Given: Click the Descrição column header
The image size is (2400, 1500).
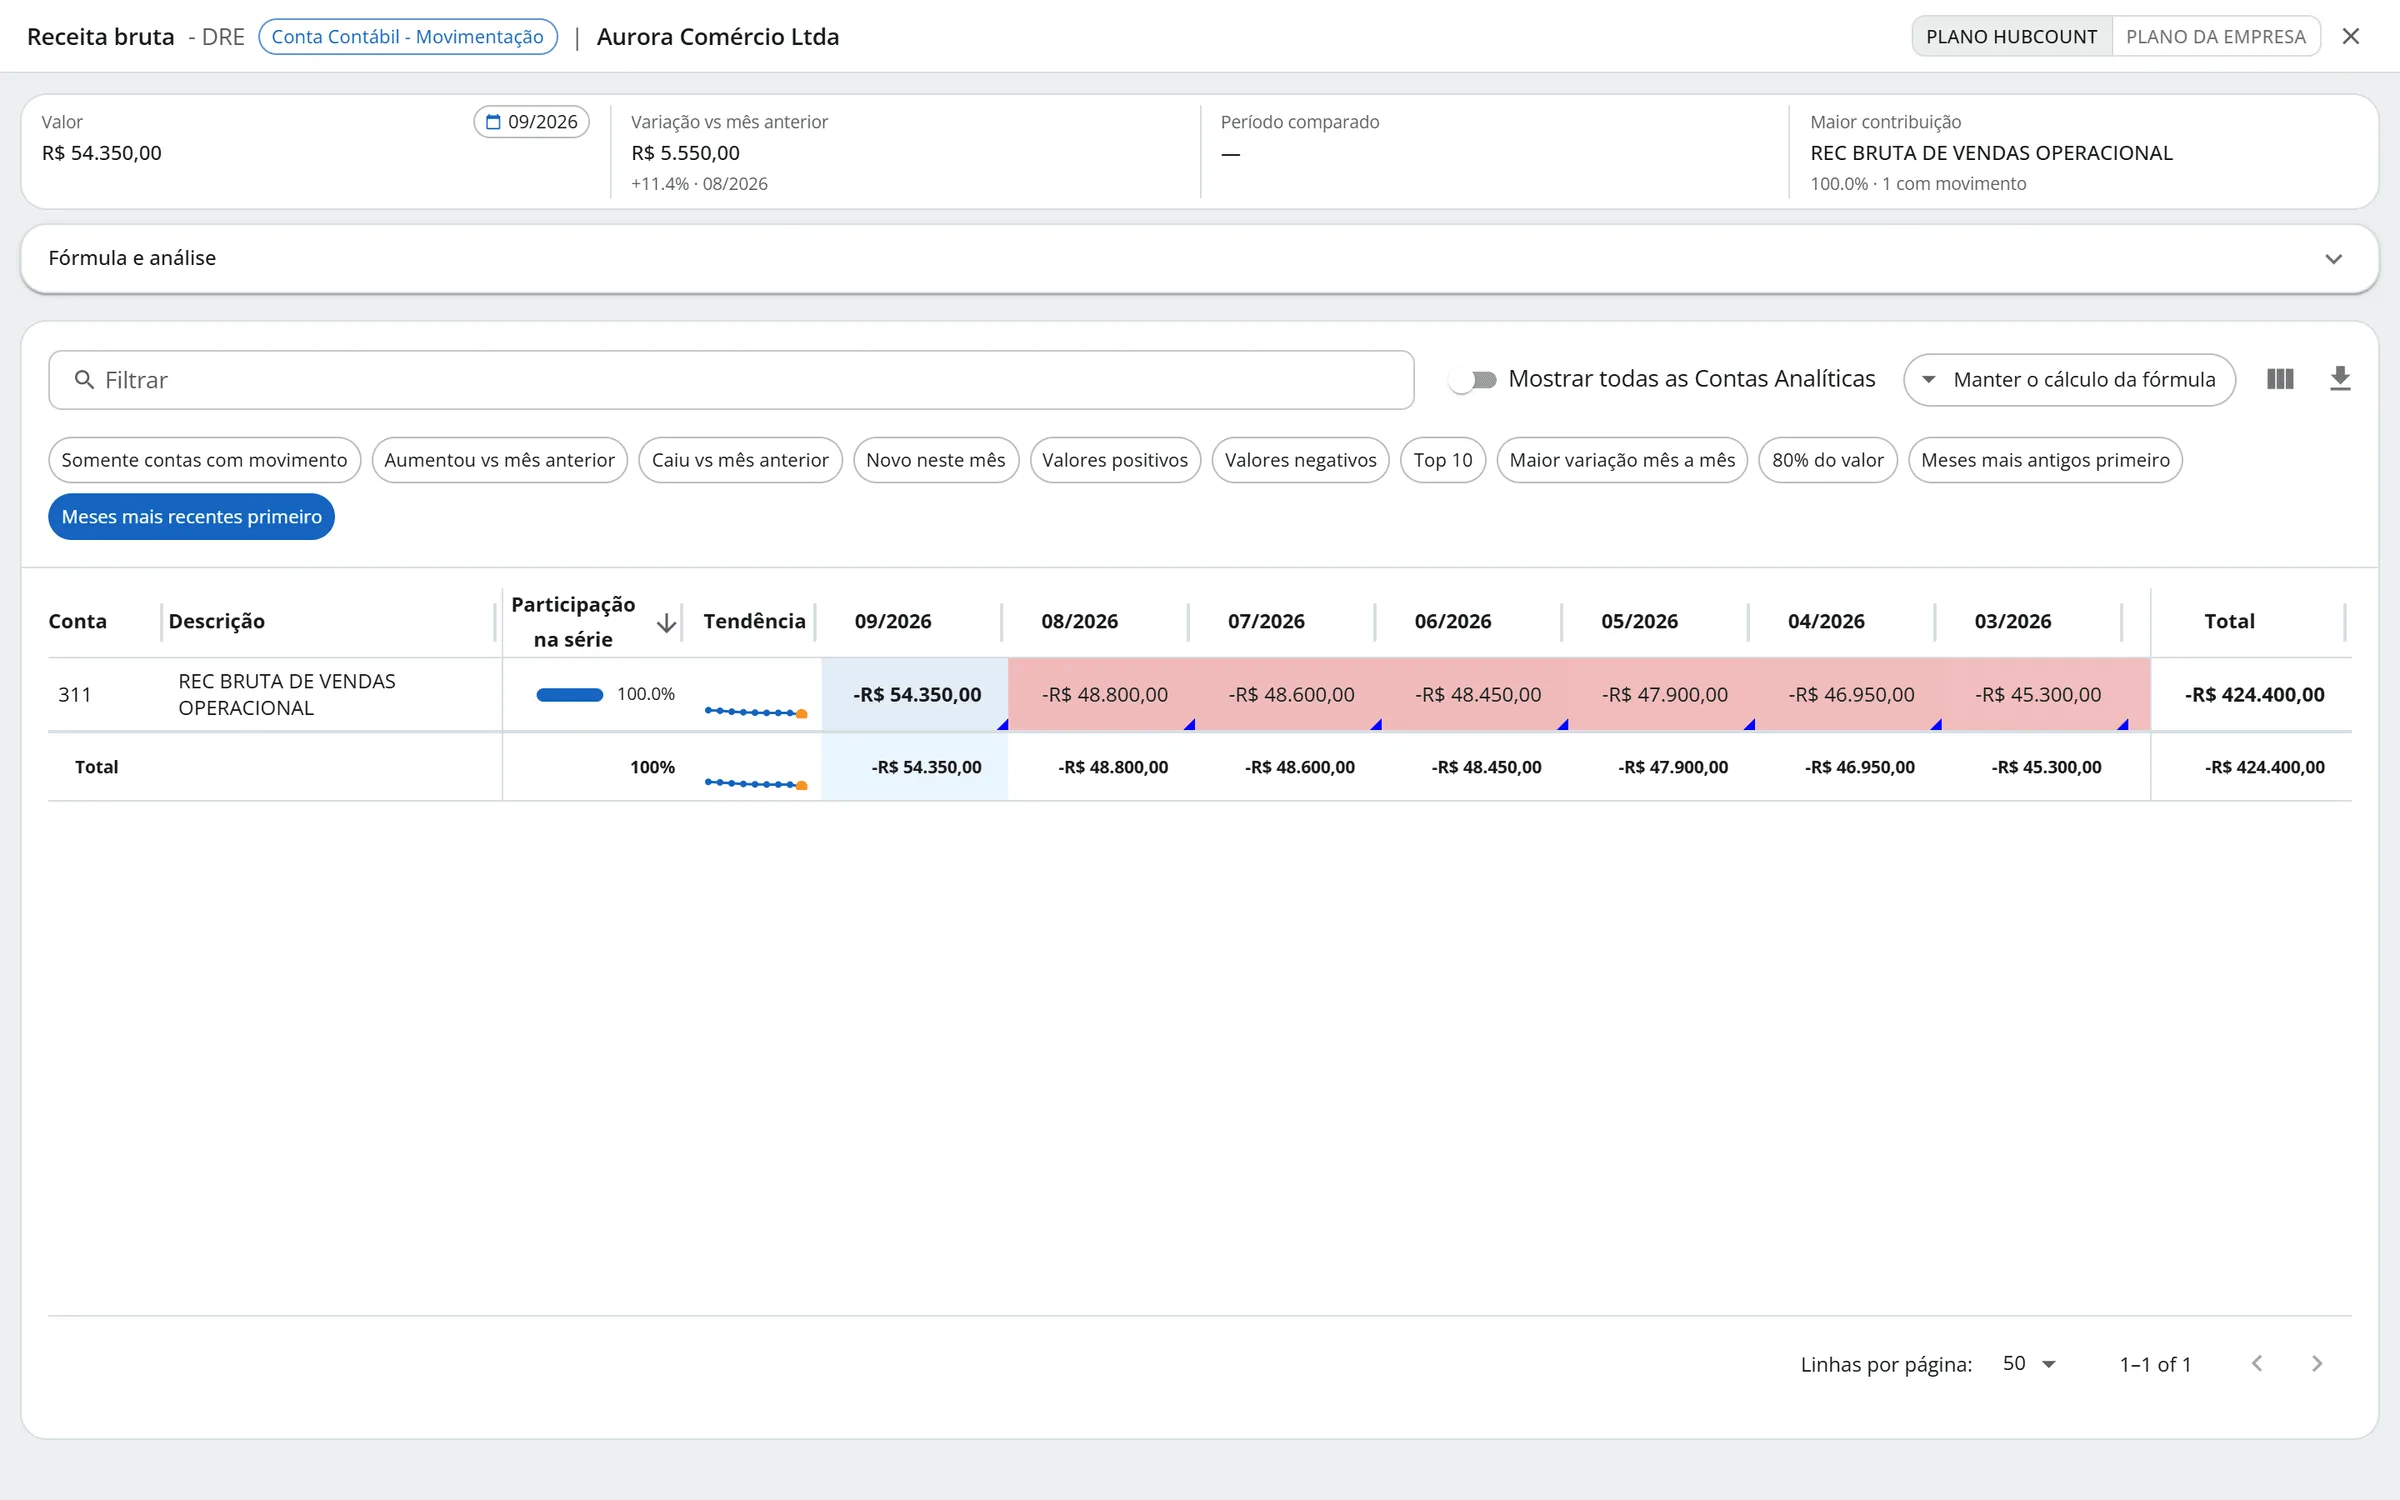Looking at the screenshot, I should point(216,621).
